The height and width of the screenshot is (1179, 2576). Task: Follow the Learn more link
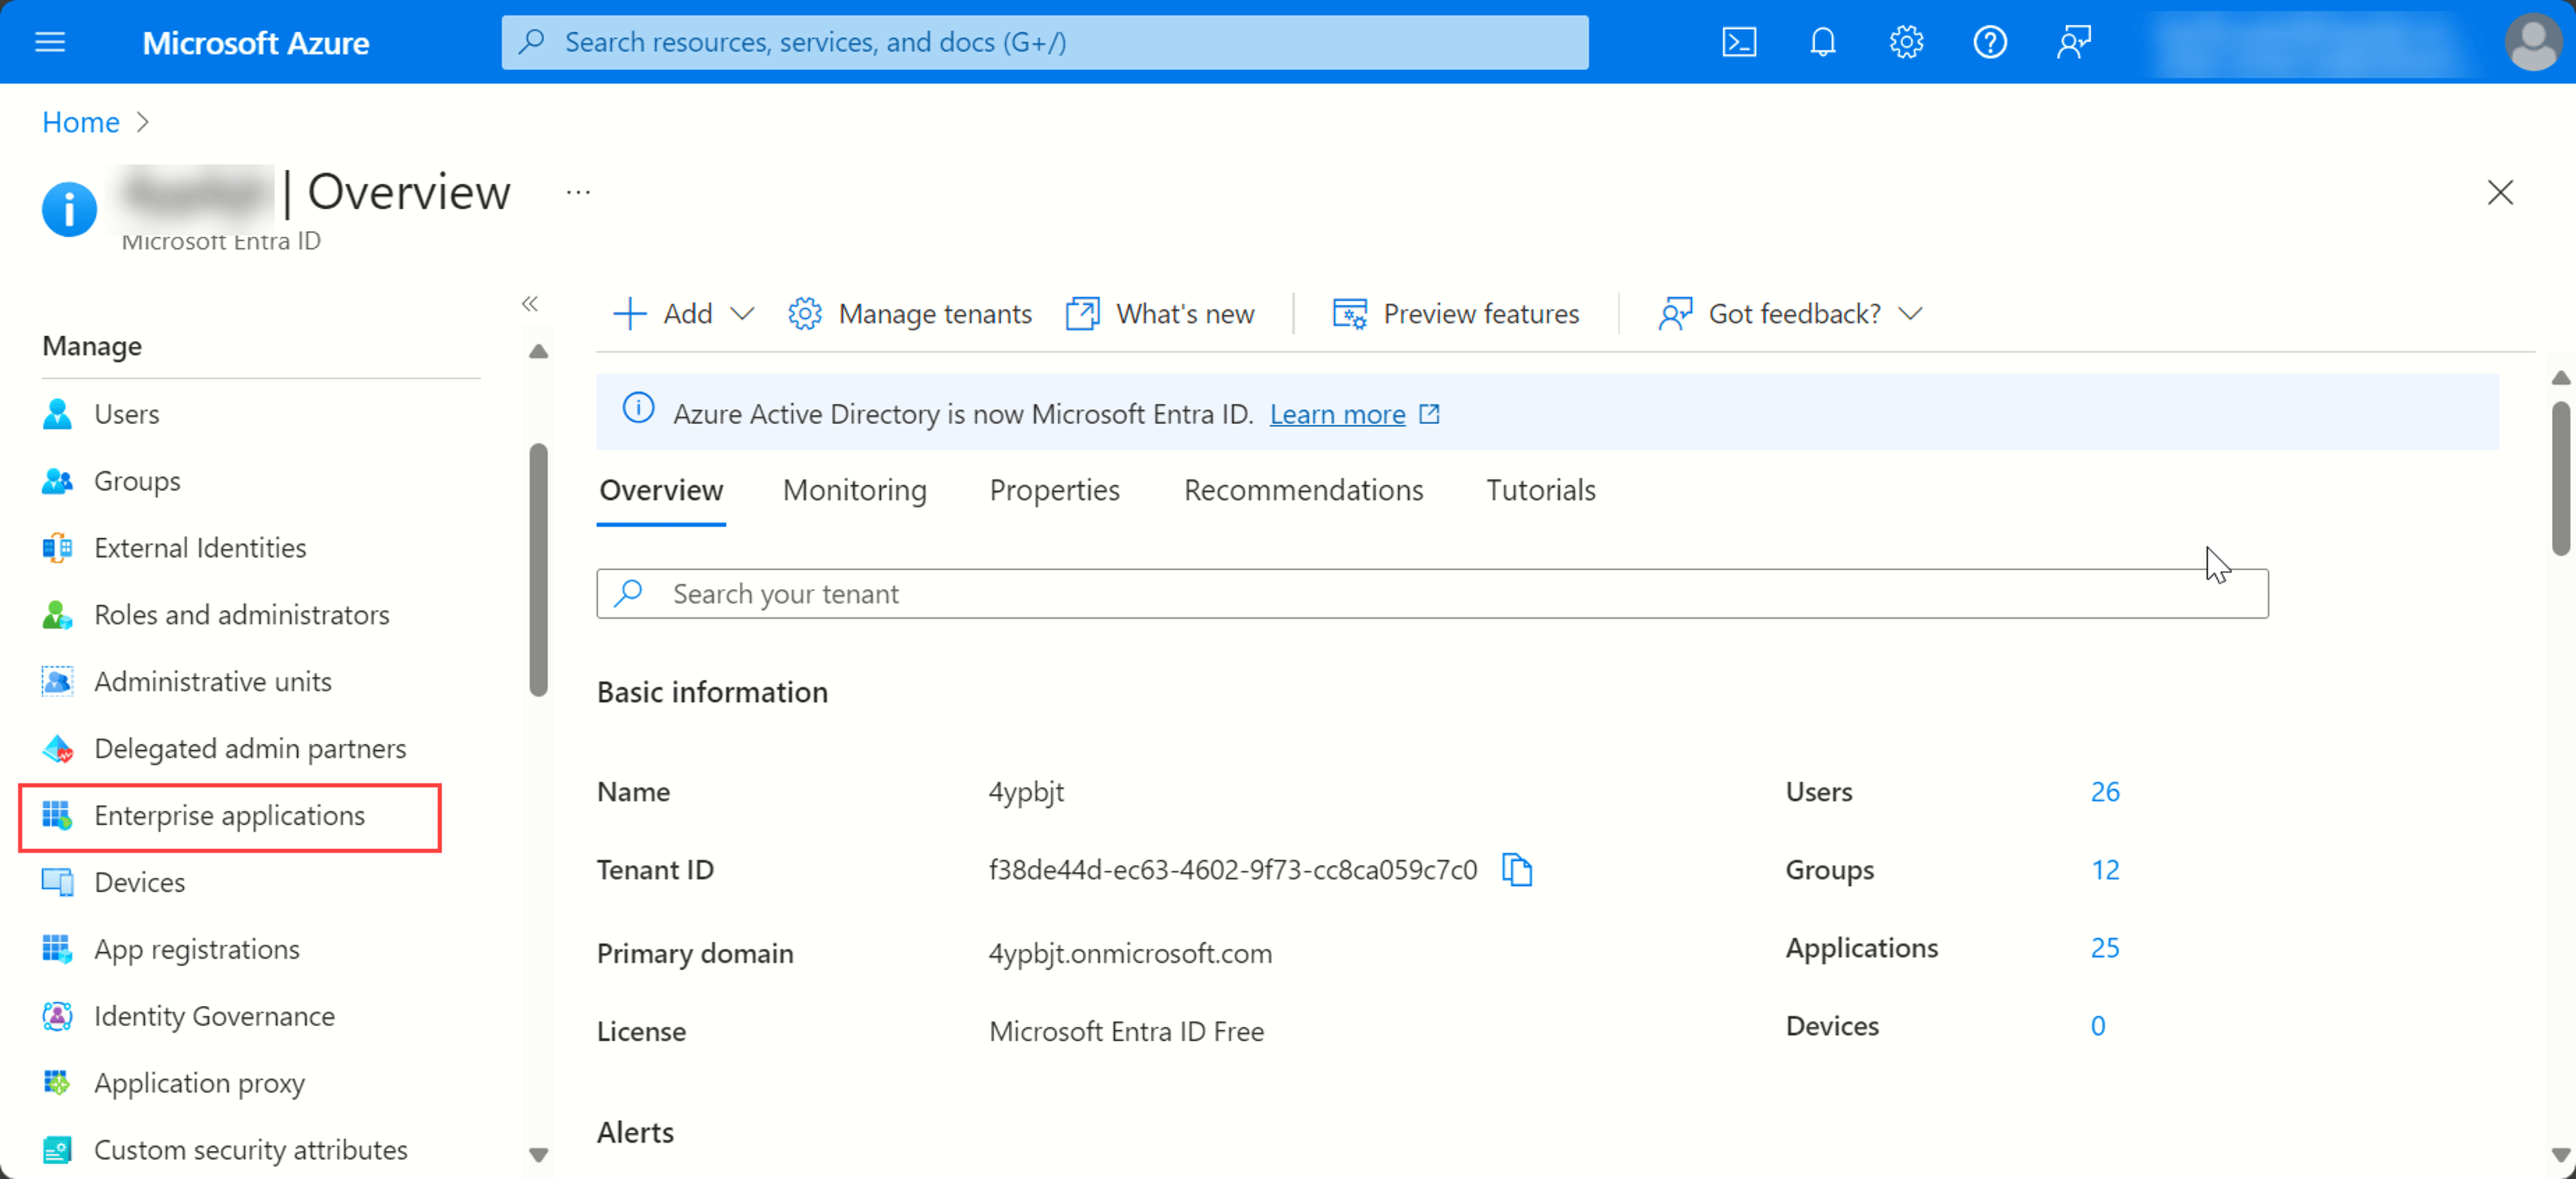click(x=1338, y=414)
